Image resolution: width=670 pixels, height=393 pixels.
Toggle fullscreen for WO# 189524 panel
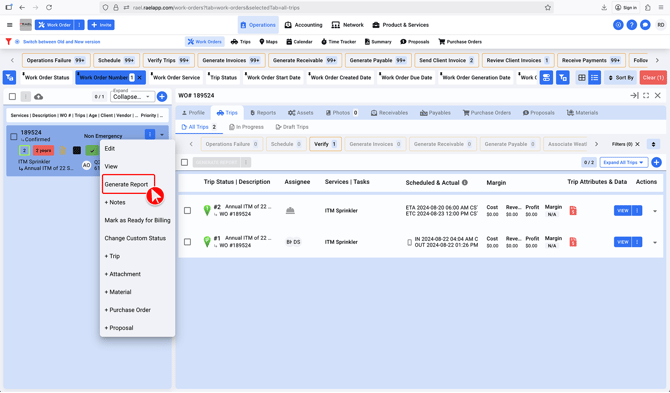click(646, 96)
